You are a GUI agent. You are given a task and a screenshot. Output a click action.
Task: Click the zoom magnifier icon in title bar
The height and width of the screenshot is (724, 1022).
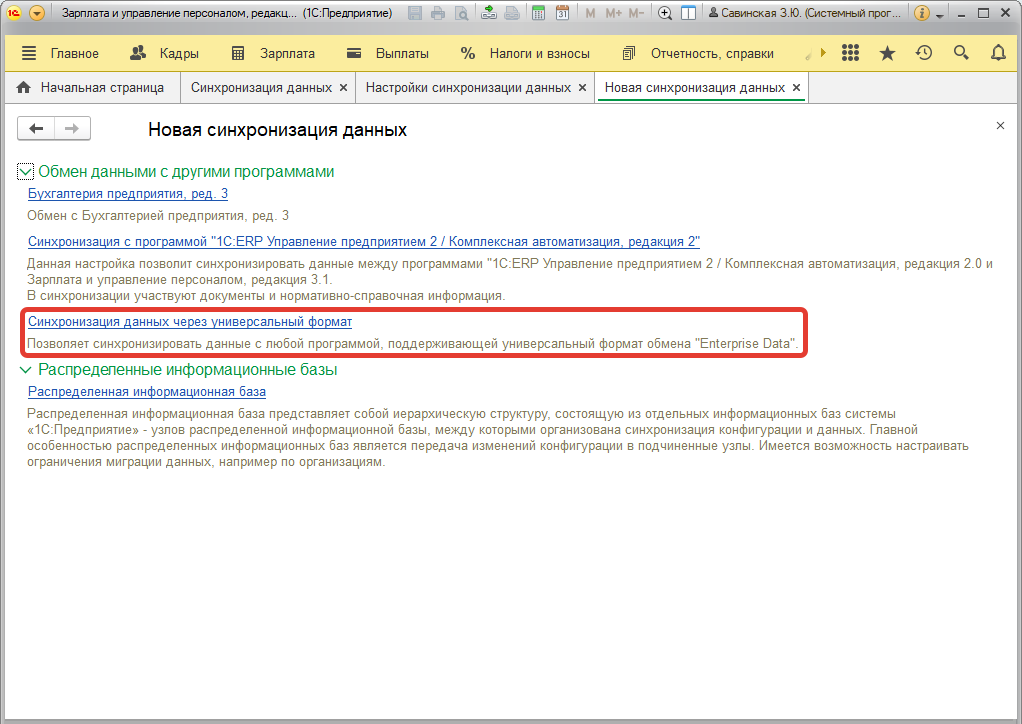665,13
